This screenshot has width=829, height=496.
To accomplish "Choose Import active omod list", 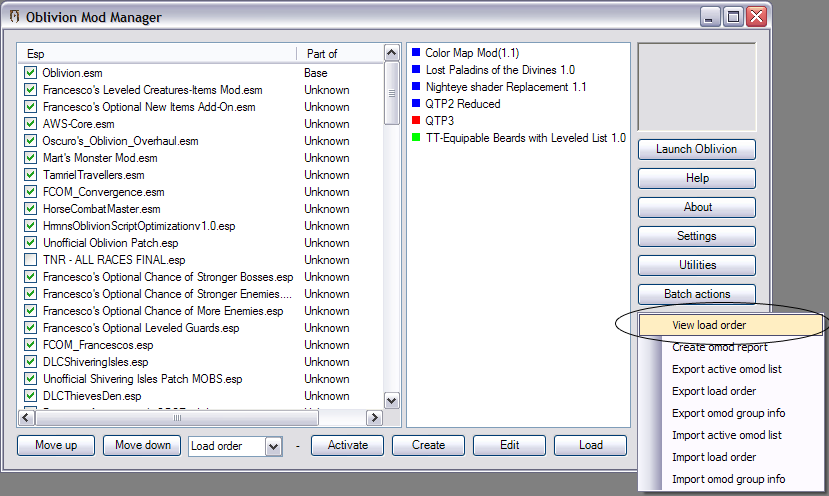I will [731, 435].
